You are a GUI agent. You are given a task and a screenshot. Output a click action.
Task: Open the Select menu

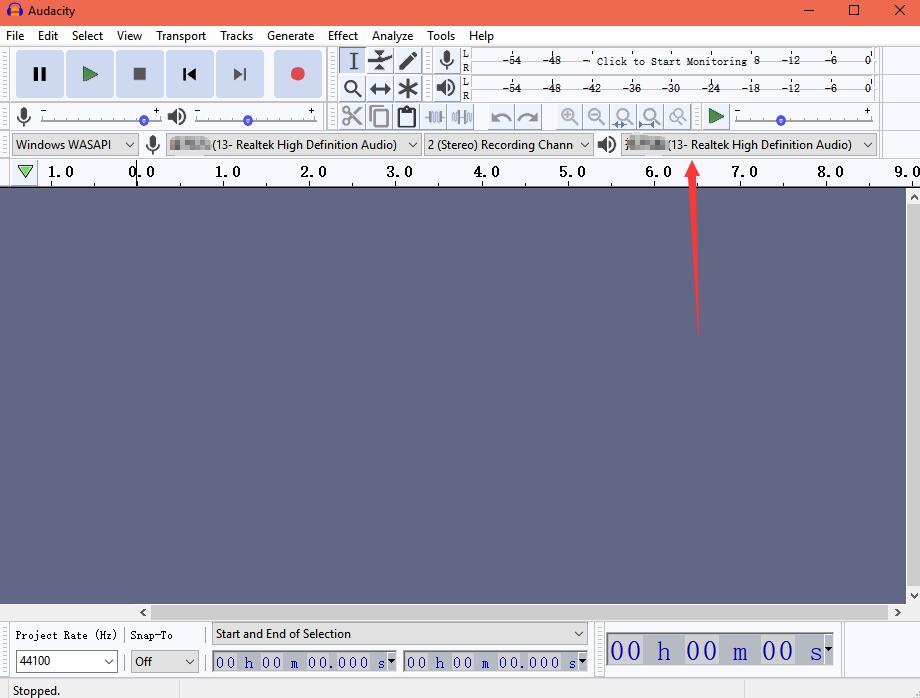(87, 36)
